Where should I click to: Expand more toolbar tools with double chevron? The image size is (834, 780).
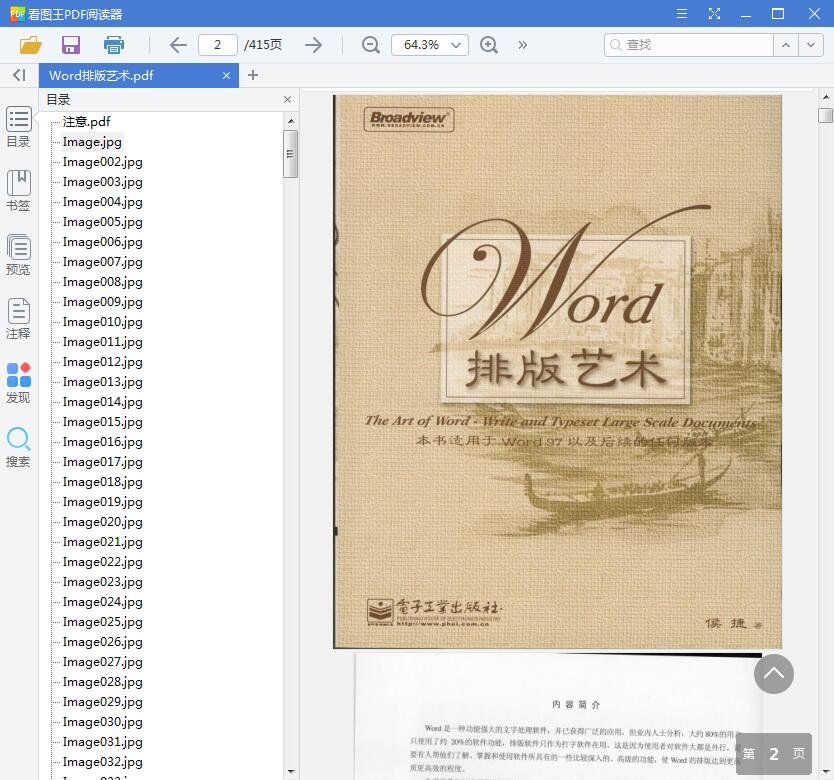tap(523, 45)
